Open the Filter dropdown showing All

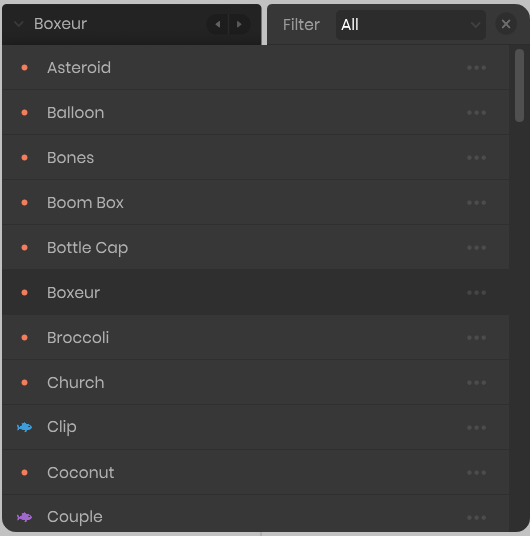411,25
